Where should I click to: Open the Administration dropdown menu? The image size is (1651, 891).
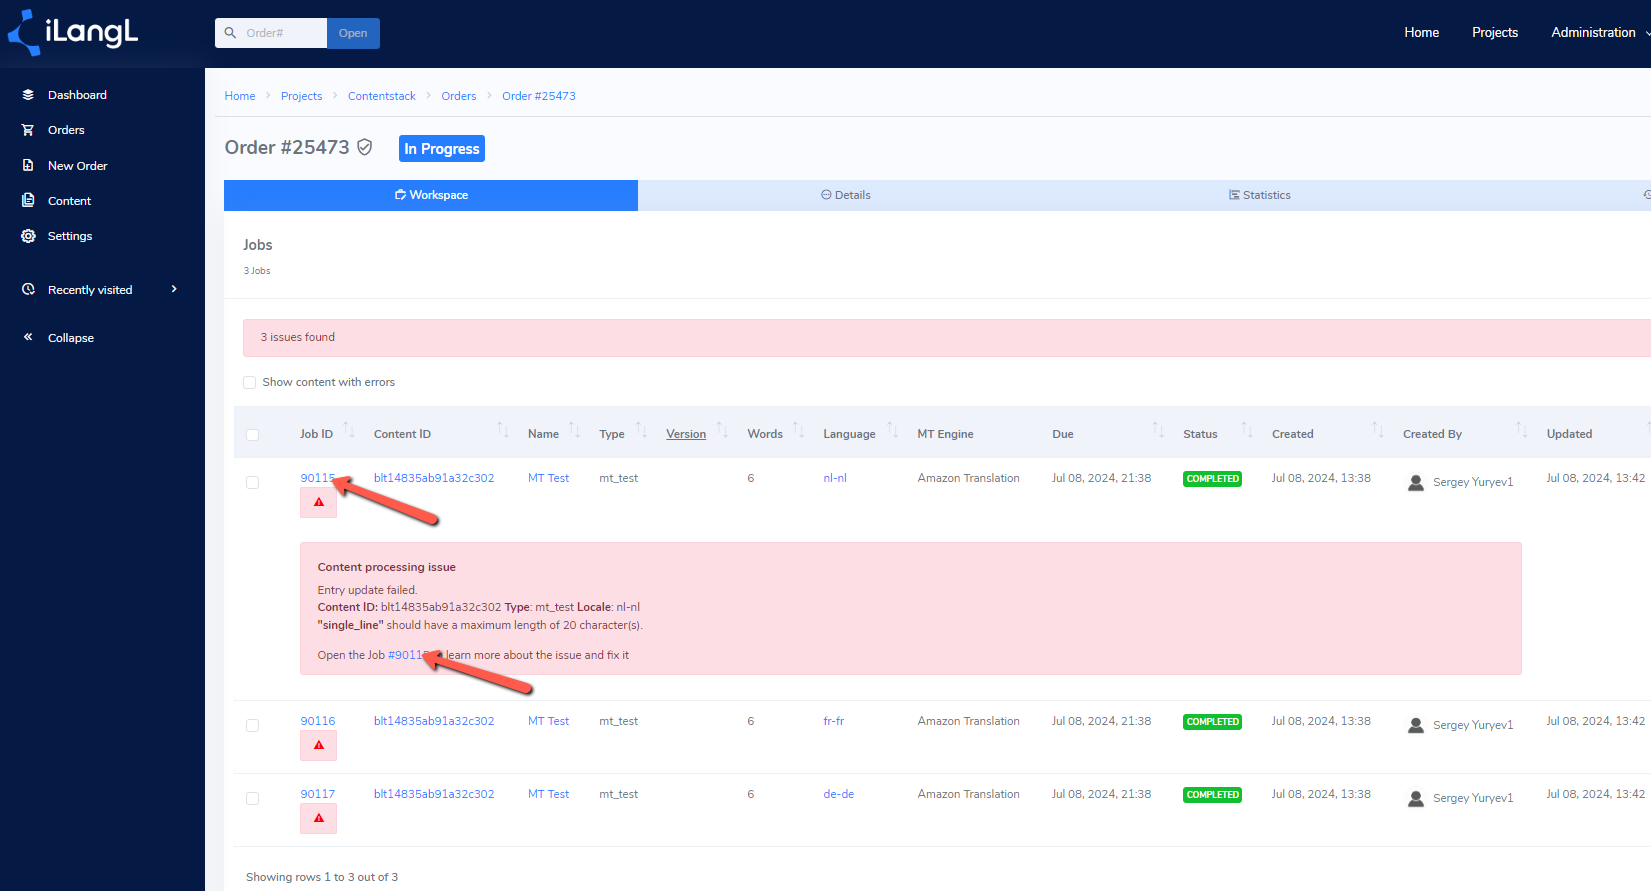[x=1600, y=33]
